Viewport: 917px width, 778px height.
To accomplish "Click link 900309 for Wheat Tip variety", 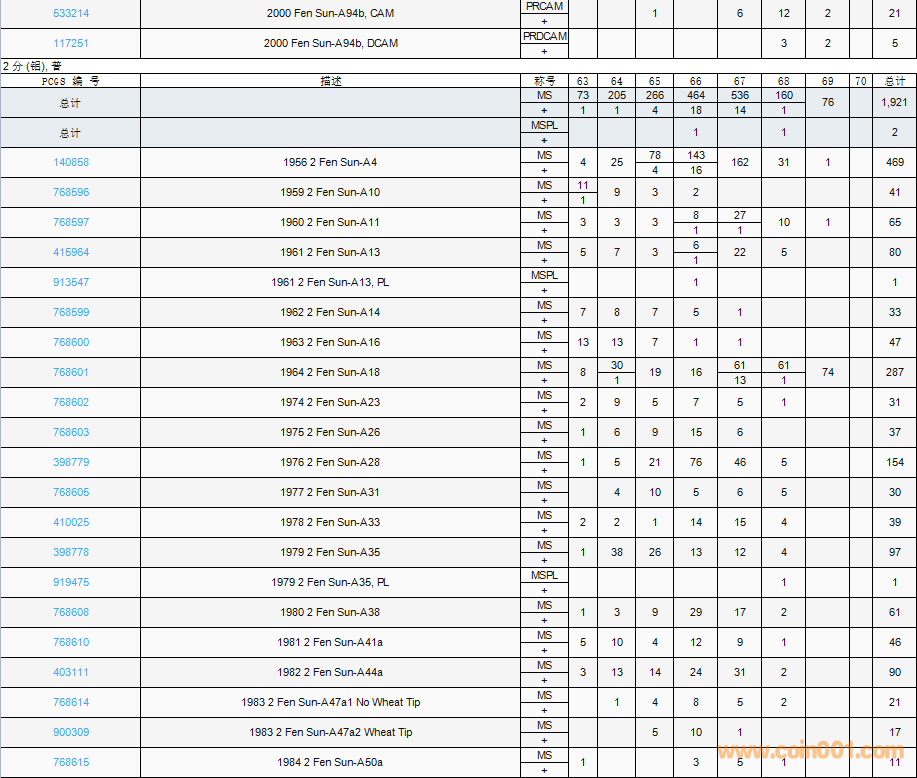I will tap(70, 732).
